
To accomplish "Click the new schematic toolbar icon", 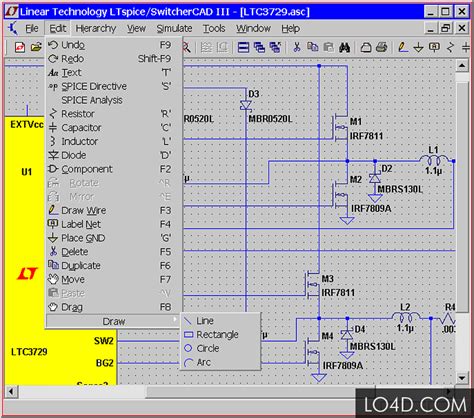I will tap(20, 47).
